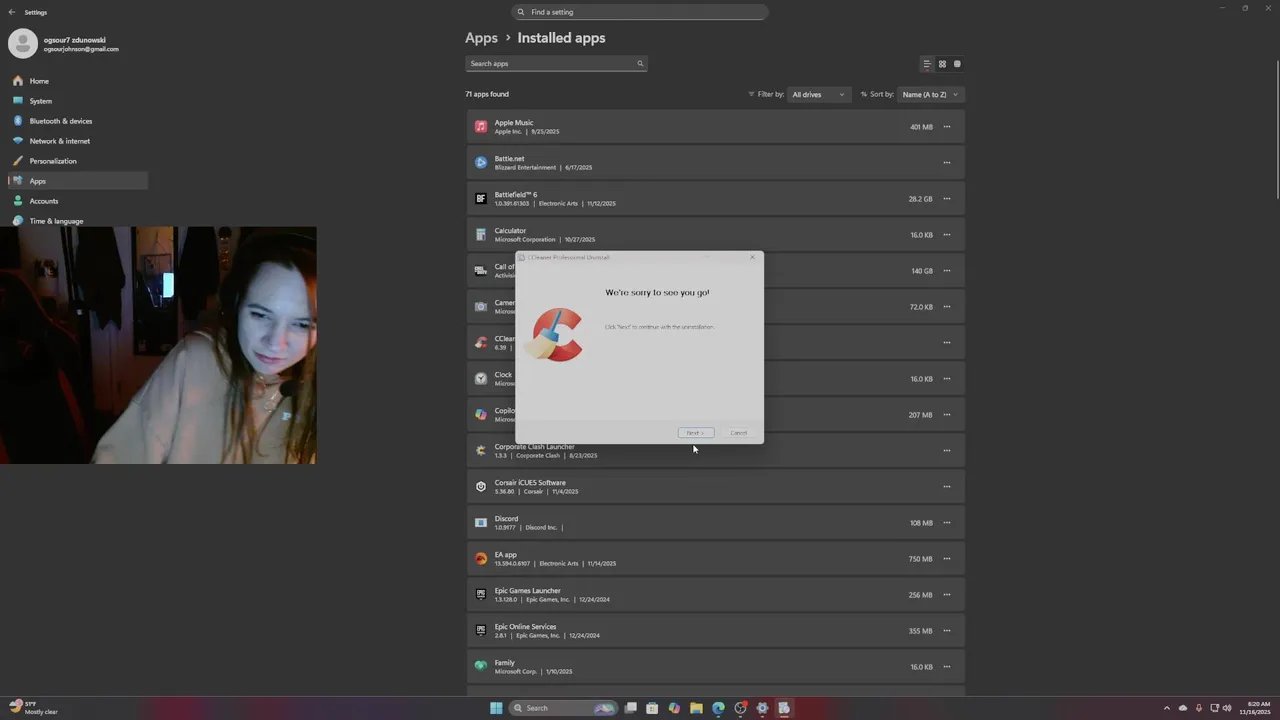Open the Filter by All drives dropdown

click(819, 94)
